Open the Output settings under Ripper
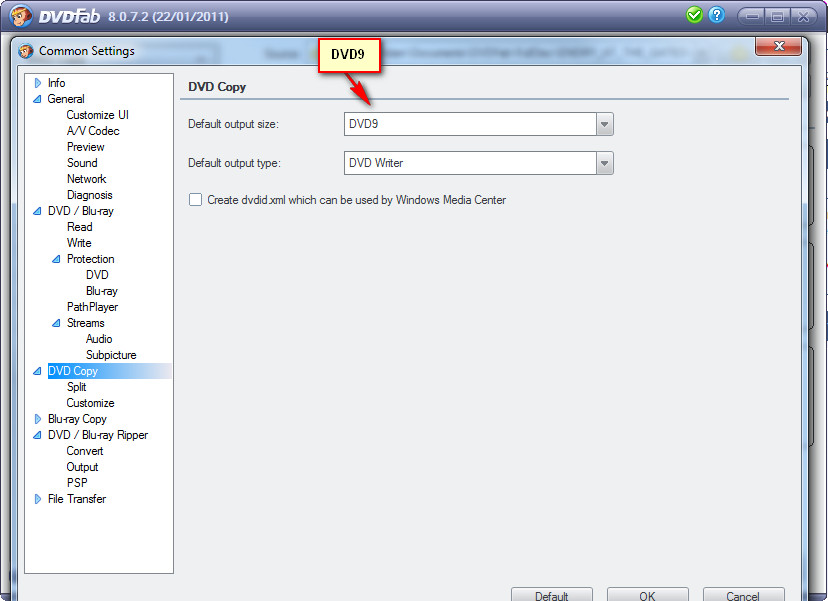The image size is (828, 601). click(x=82, y=467)
